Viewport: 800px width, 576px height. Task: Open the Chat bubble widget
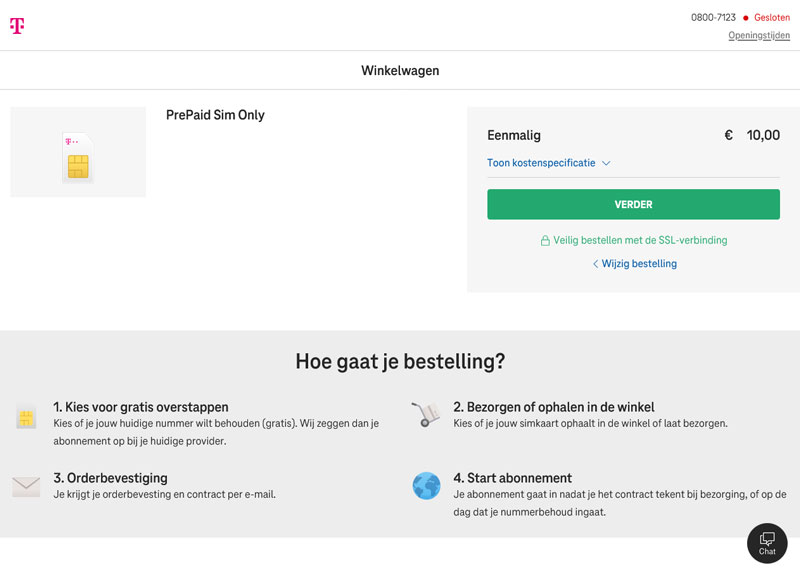[x=767, y=543]
